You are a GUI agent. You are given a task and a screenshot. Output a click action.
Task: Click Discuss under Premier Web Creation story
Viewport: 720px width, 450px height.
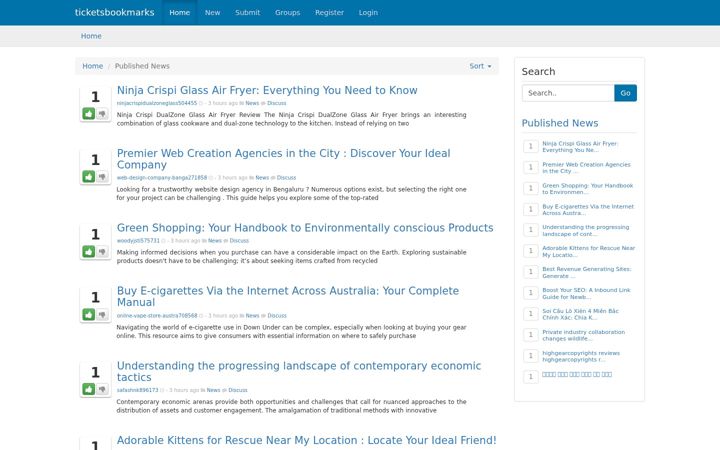click(x=287, y=178)
